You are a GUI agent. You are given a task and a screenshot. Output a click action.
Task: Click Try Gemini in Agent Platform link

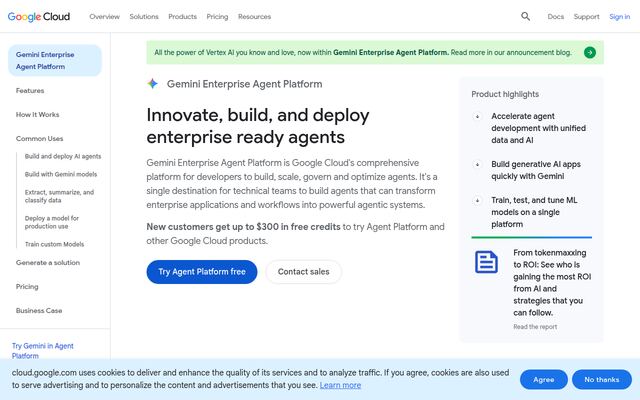pos(42,351)
